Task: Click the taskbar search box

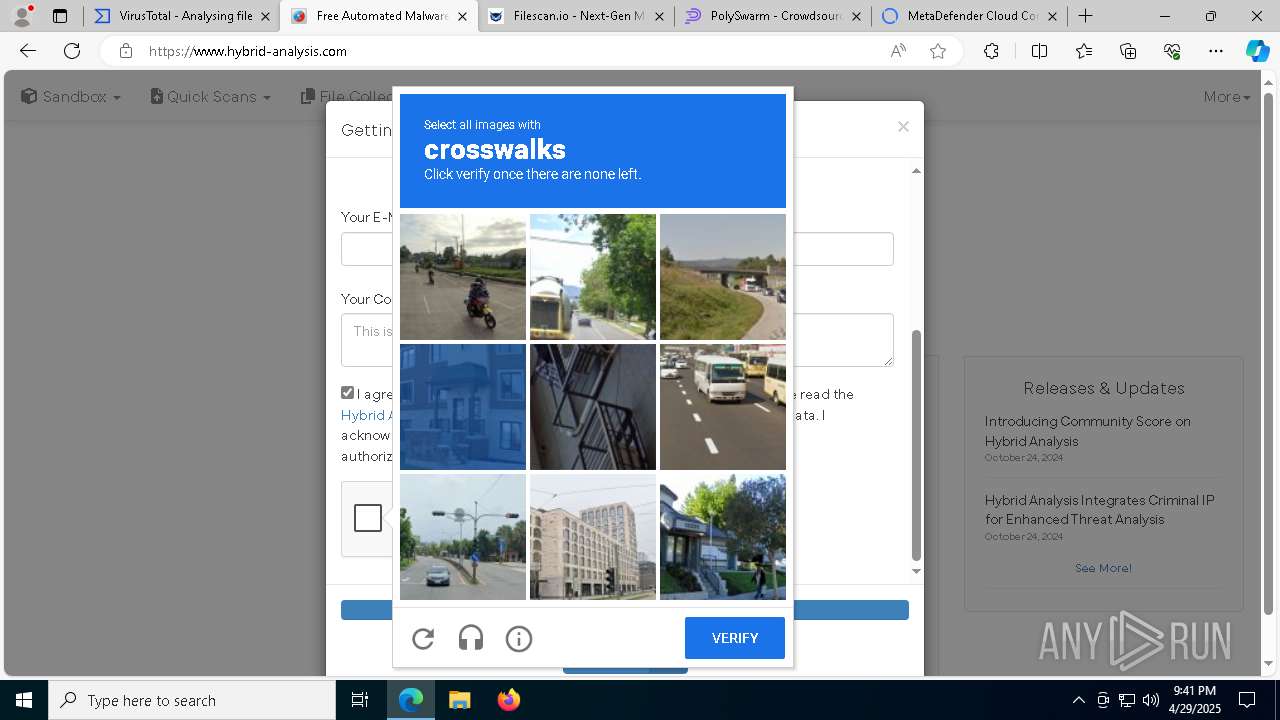Action: click(192, 700)
